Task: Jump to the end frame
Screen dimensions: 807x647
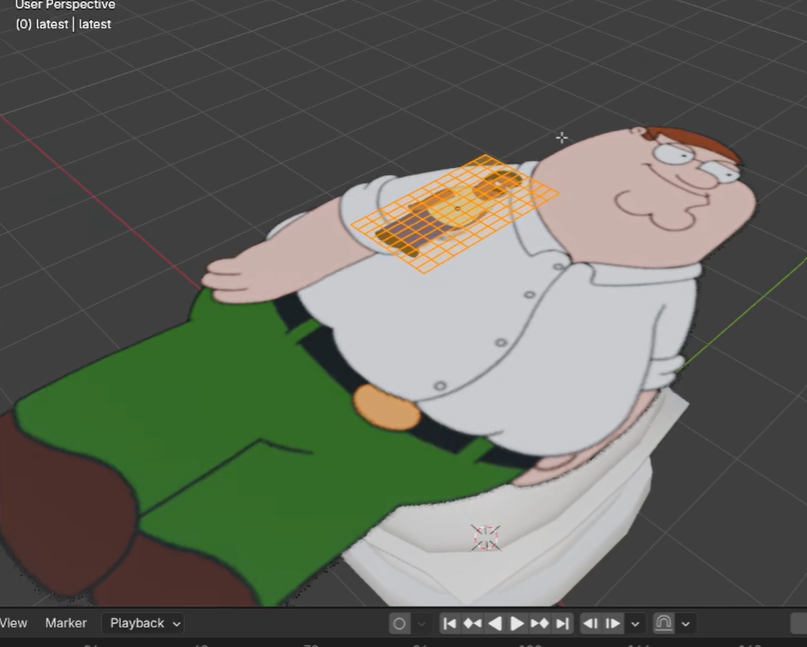Action: [x=563, y=624]
